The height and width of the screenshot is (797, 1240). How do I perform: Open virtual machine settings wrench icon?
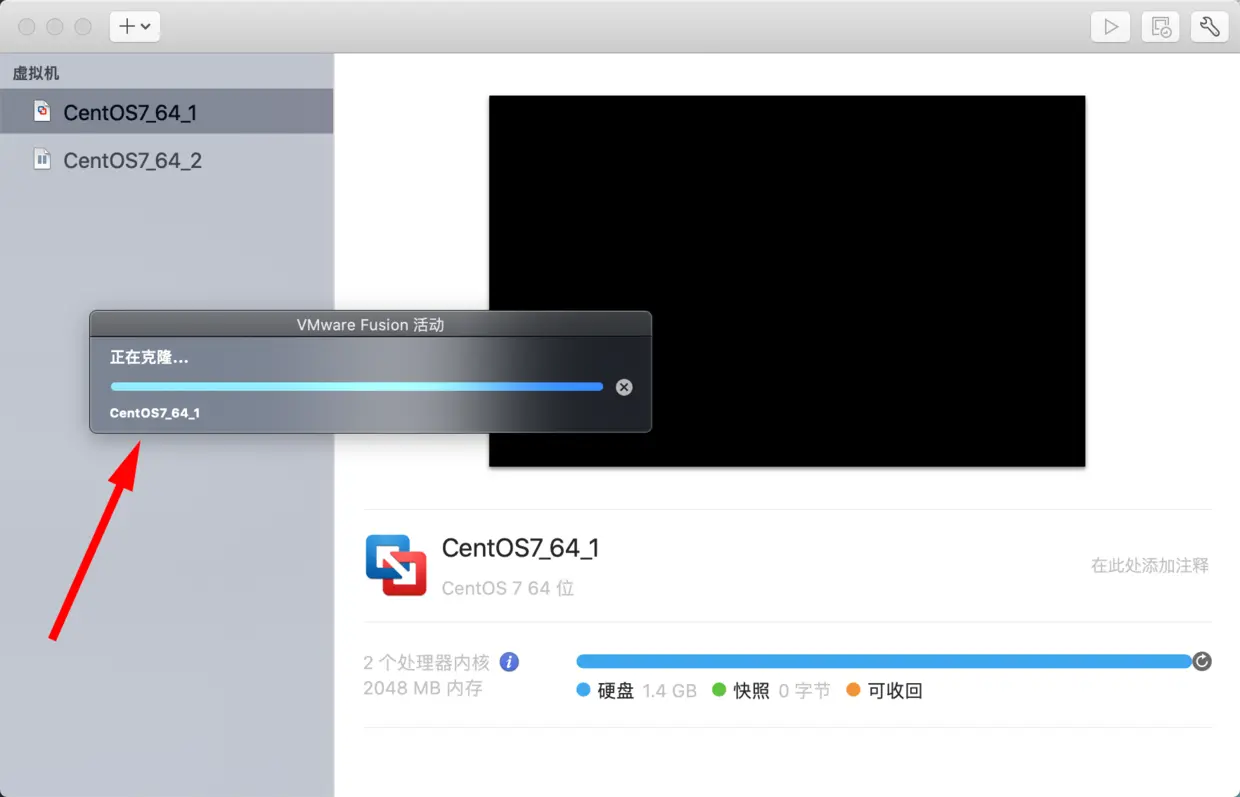(1209, 27)
